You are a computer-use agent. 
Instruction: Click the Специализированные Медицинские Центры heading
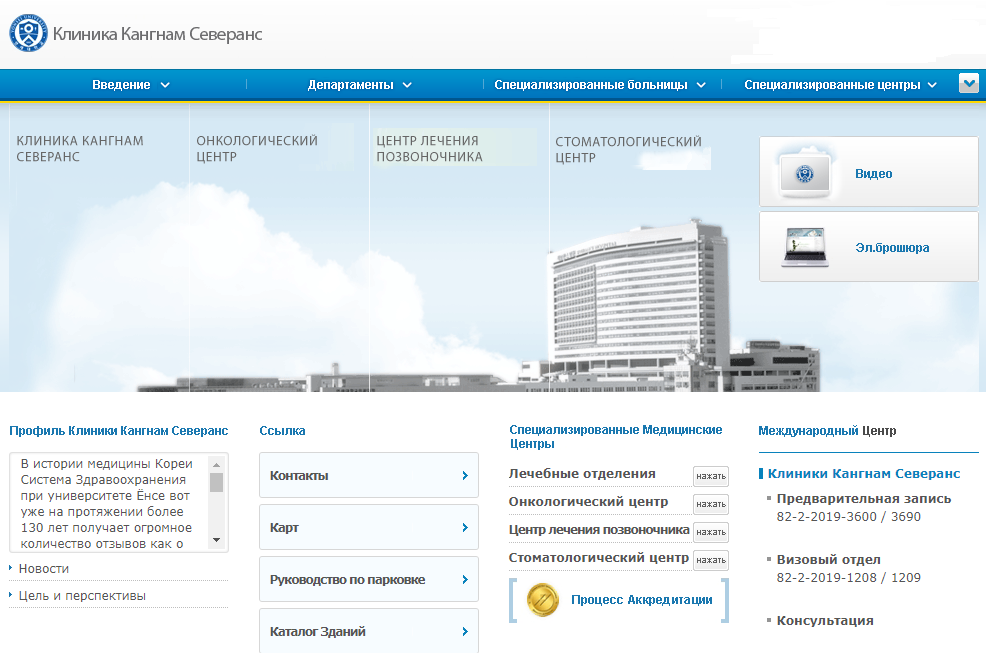coord(616,437)
